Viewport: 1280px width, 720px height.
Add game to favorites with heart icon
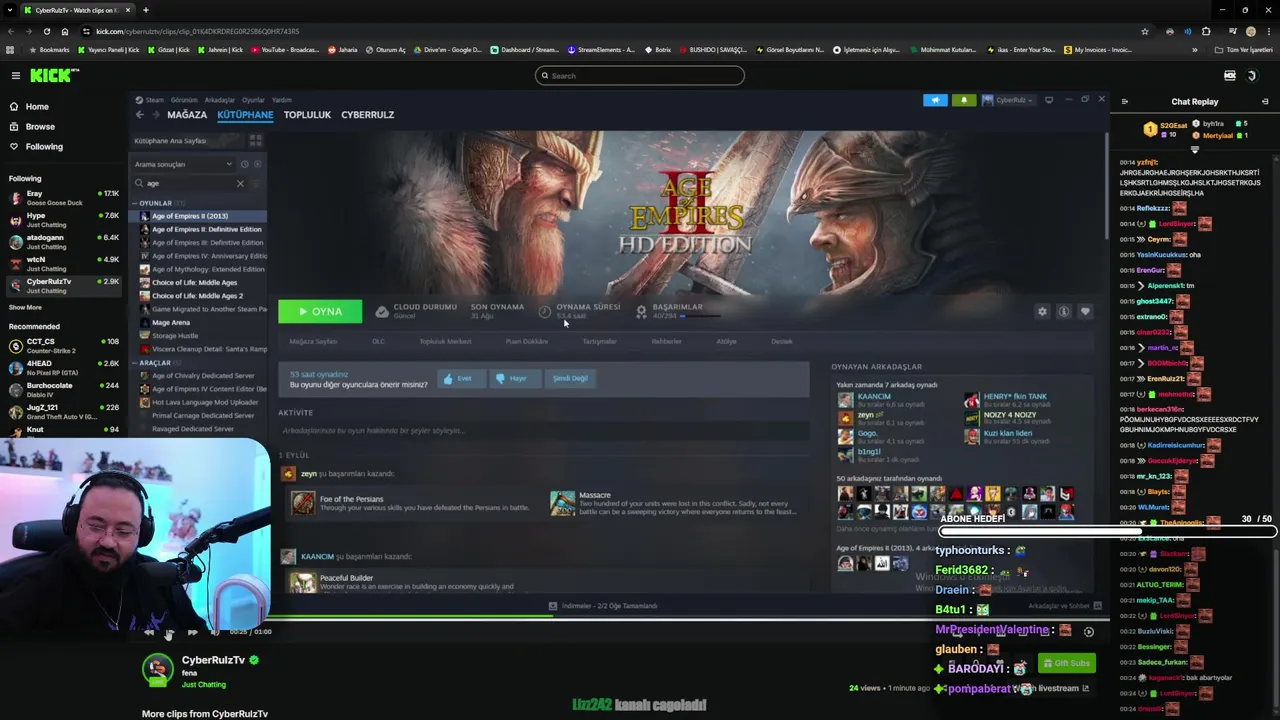1085,311
